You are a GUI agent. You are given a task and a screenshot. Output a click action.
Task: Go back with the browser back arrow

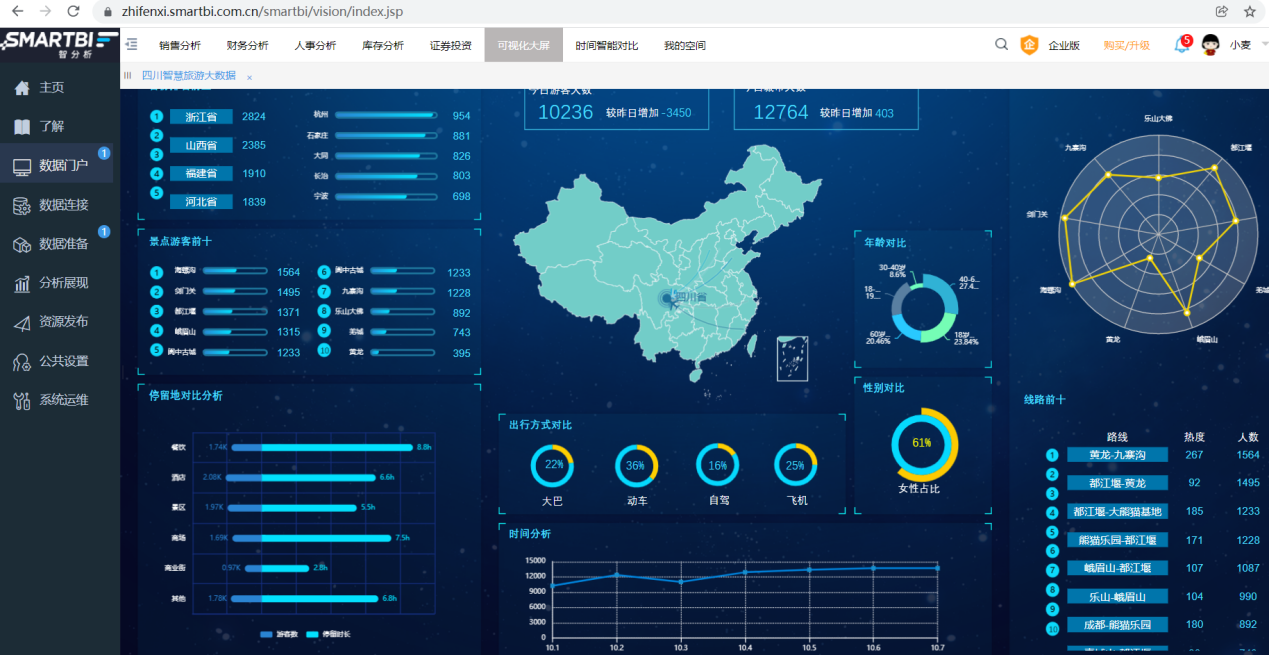coord(17,11)
